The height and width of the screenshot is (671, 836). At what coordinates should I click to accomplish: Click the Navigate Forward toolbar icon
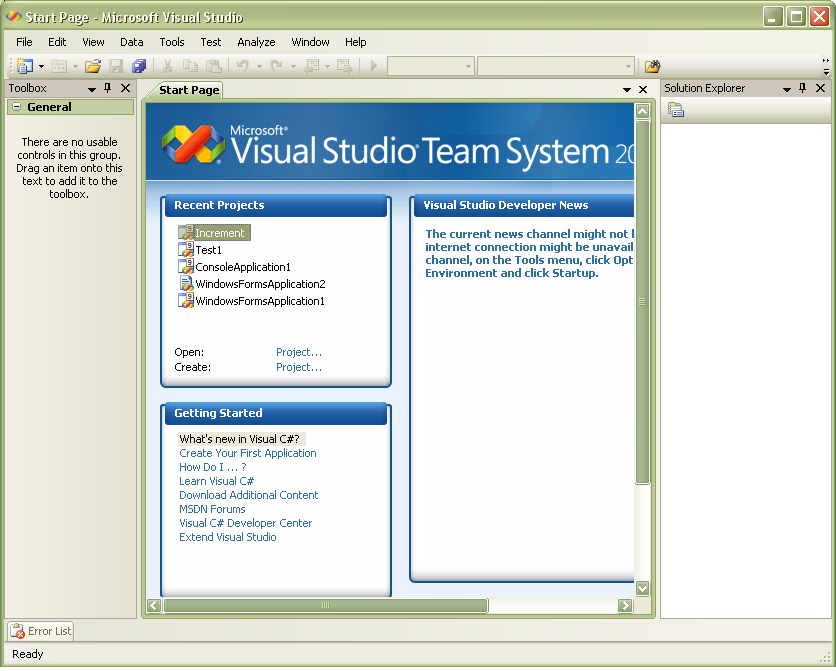(345, 66)
